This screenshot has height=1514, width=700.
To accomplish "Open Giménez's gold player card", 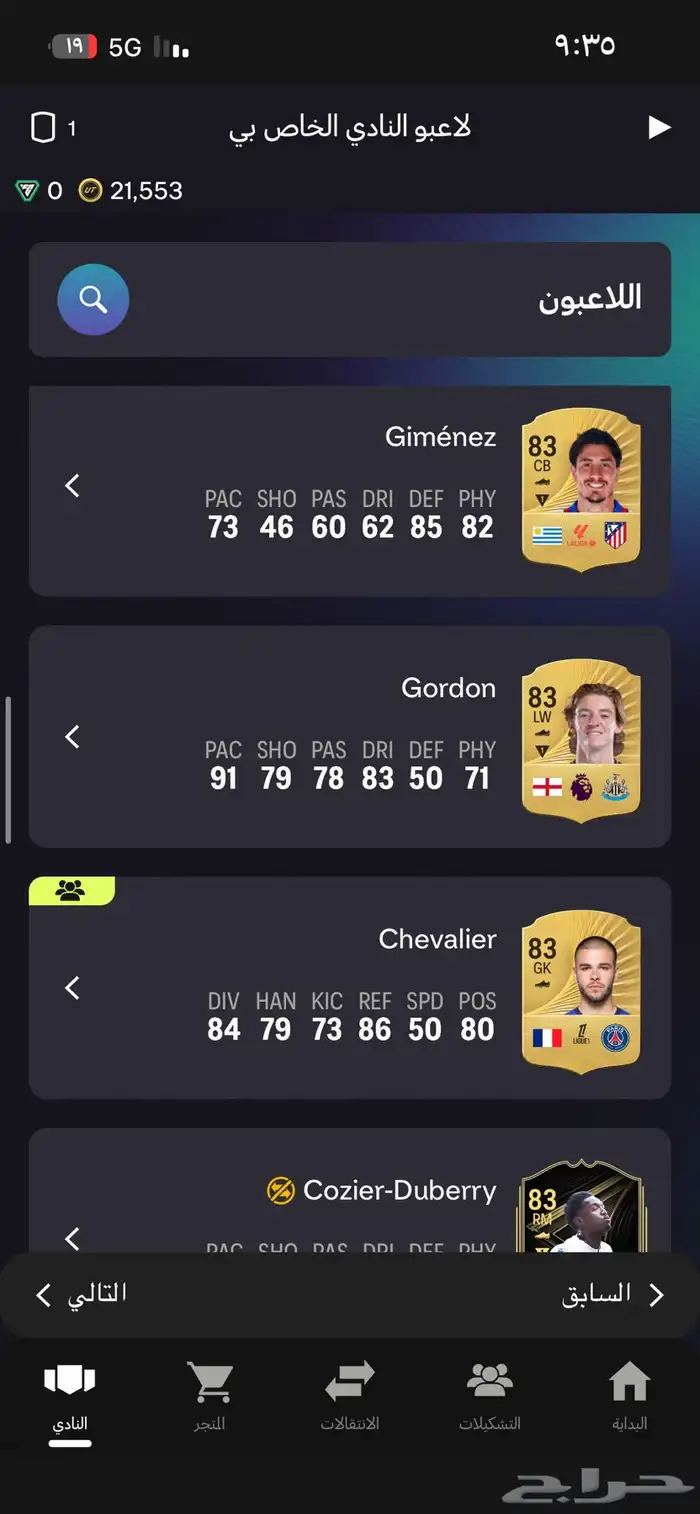I will click(x=582, y=489).
